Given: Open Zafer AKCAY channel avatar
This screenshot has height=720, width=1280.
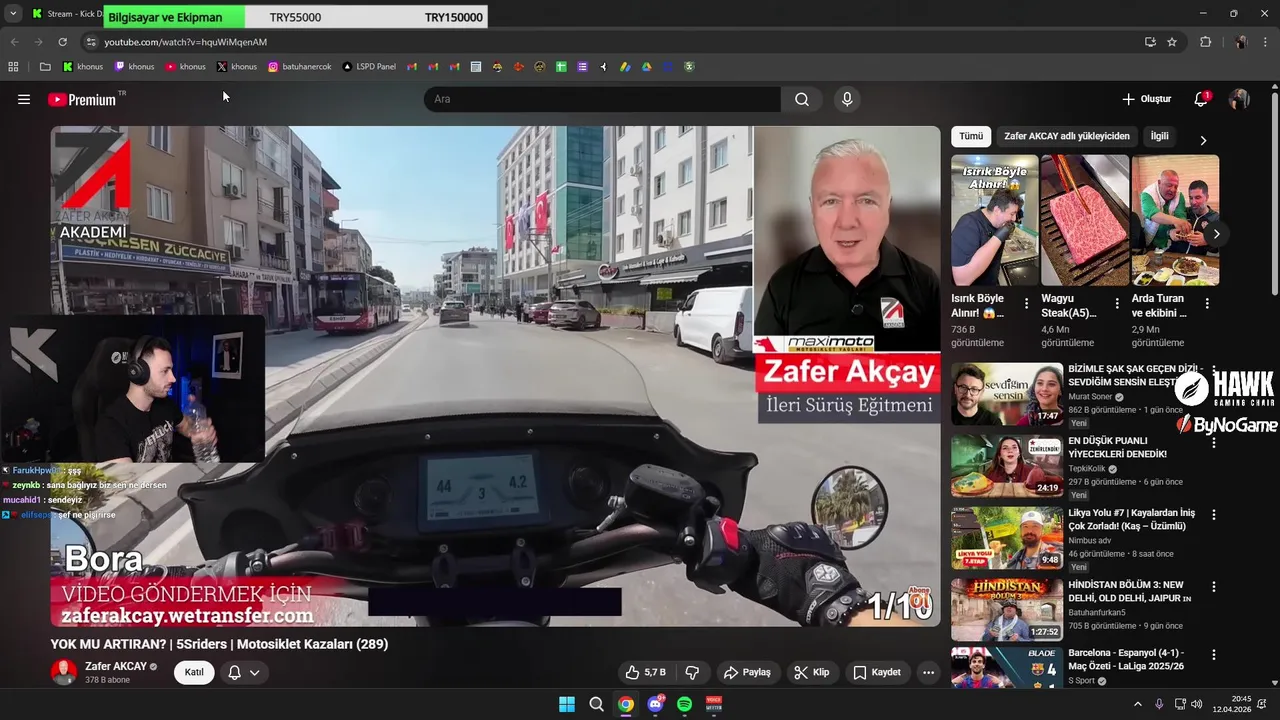Looking at the screenshot, I should point(64,672).
